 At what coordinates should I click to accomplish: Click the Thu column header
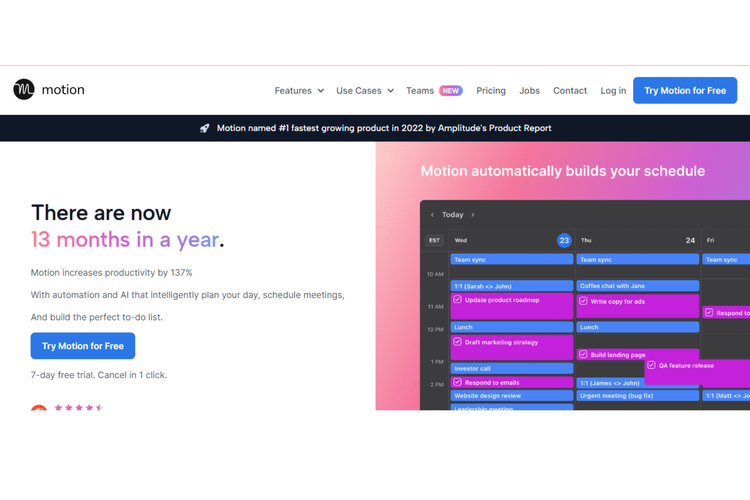pos(586,240)
